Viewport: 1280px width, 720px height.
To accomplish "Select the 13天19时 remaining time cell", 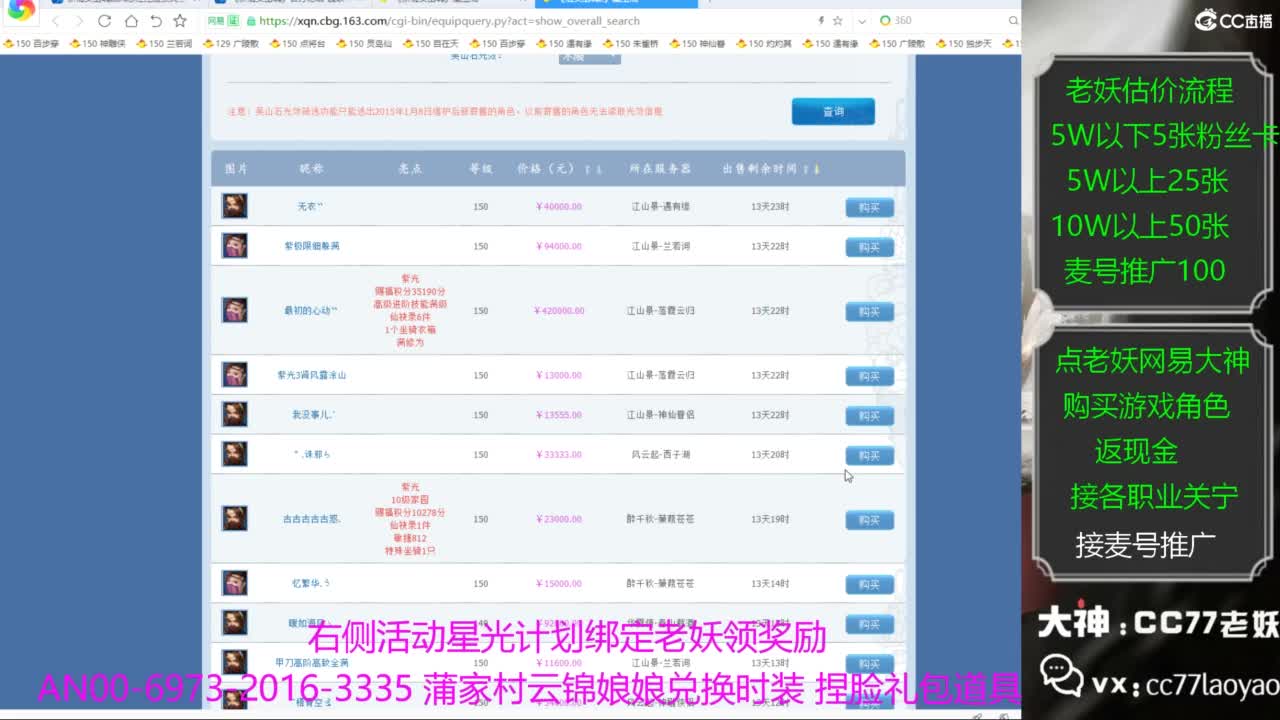I will click(x=770, y=520).
